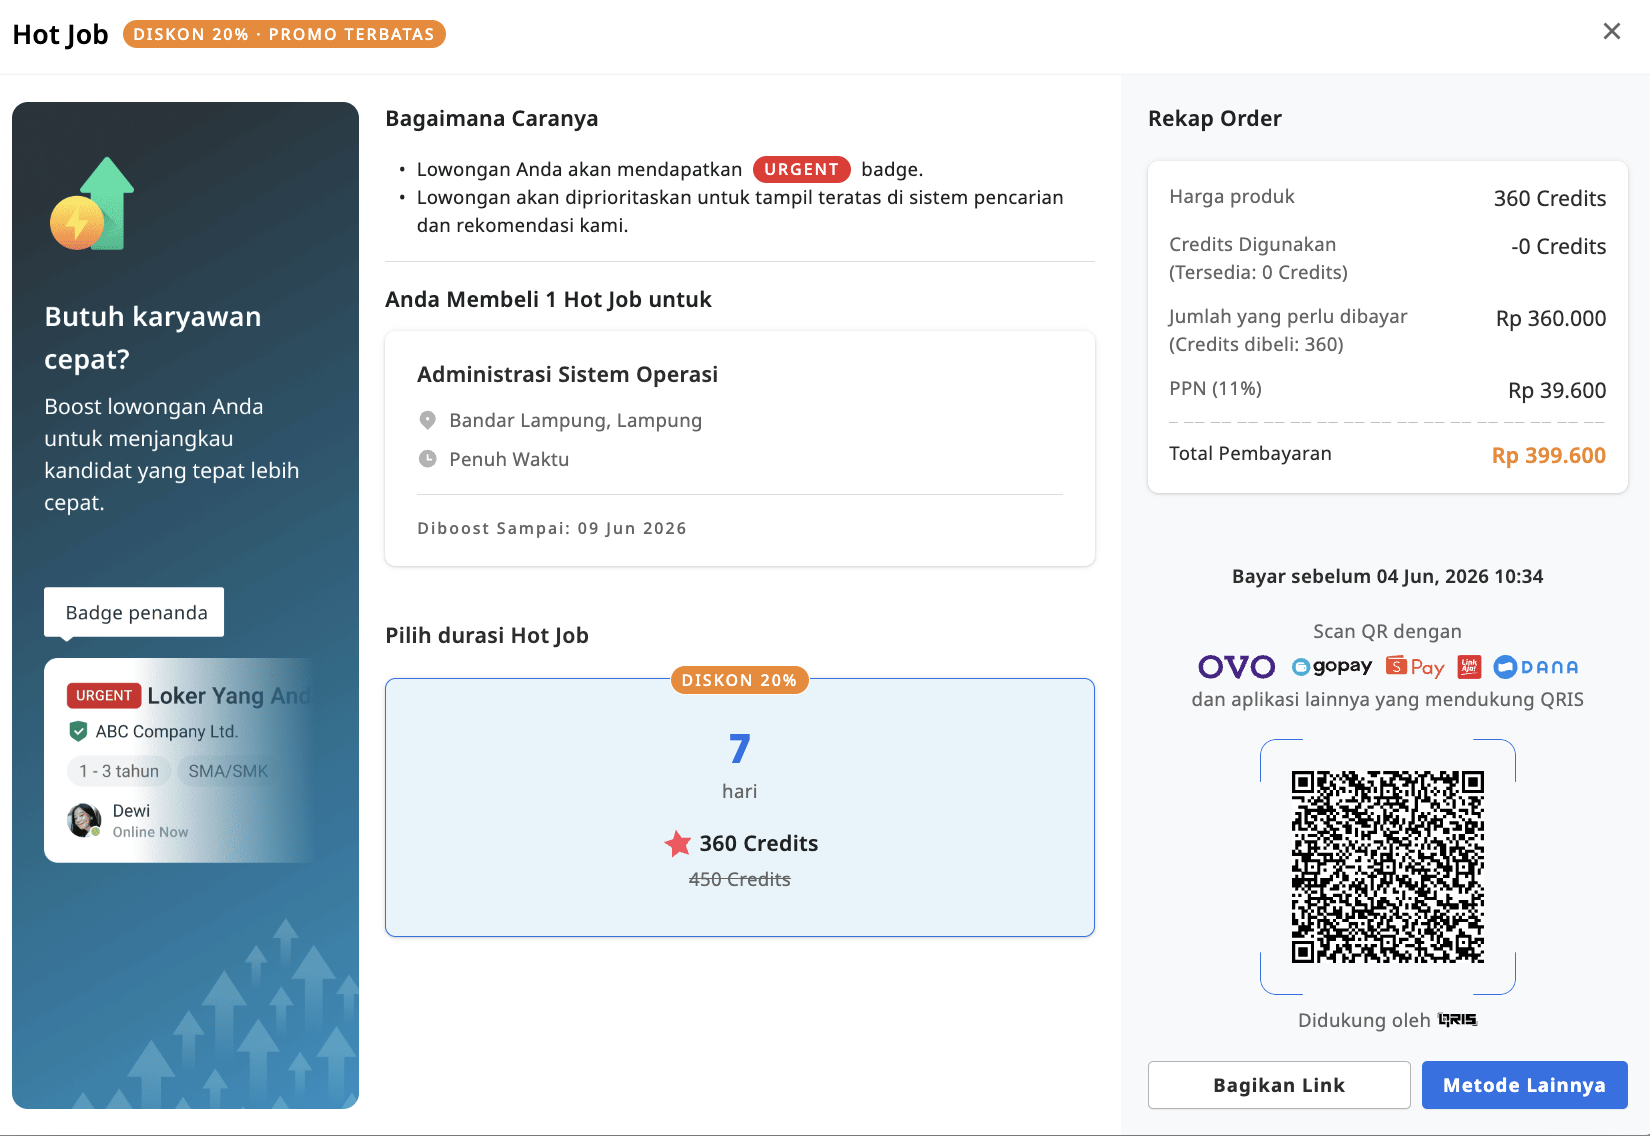
Task: Click the gopay logo
Action: click(1332, 667)
